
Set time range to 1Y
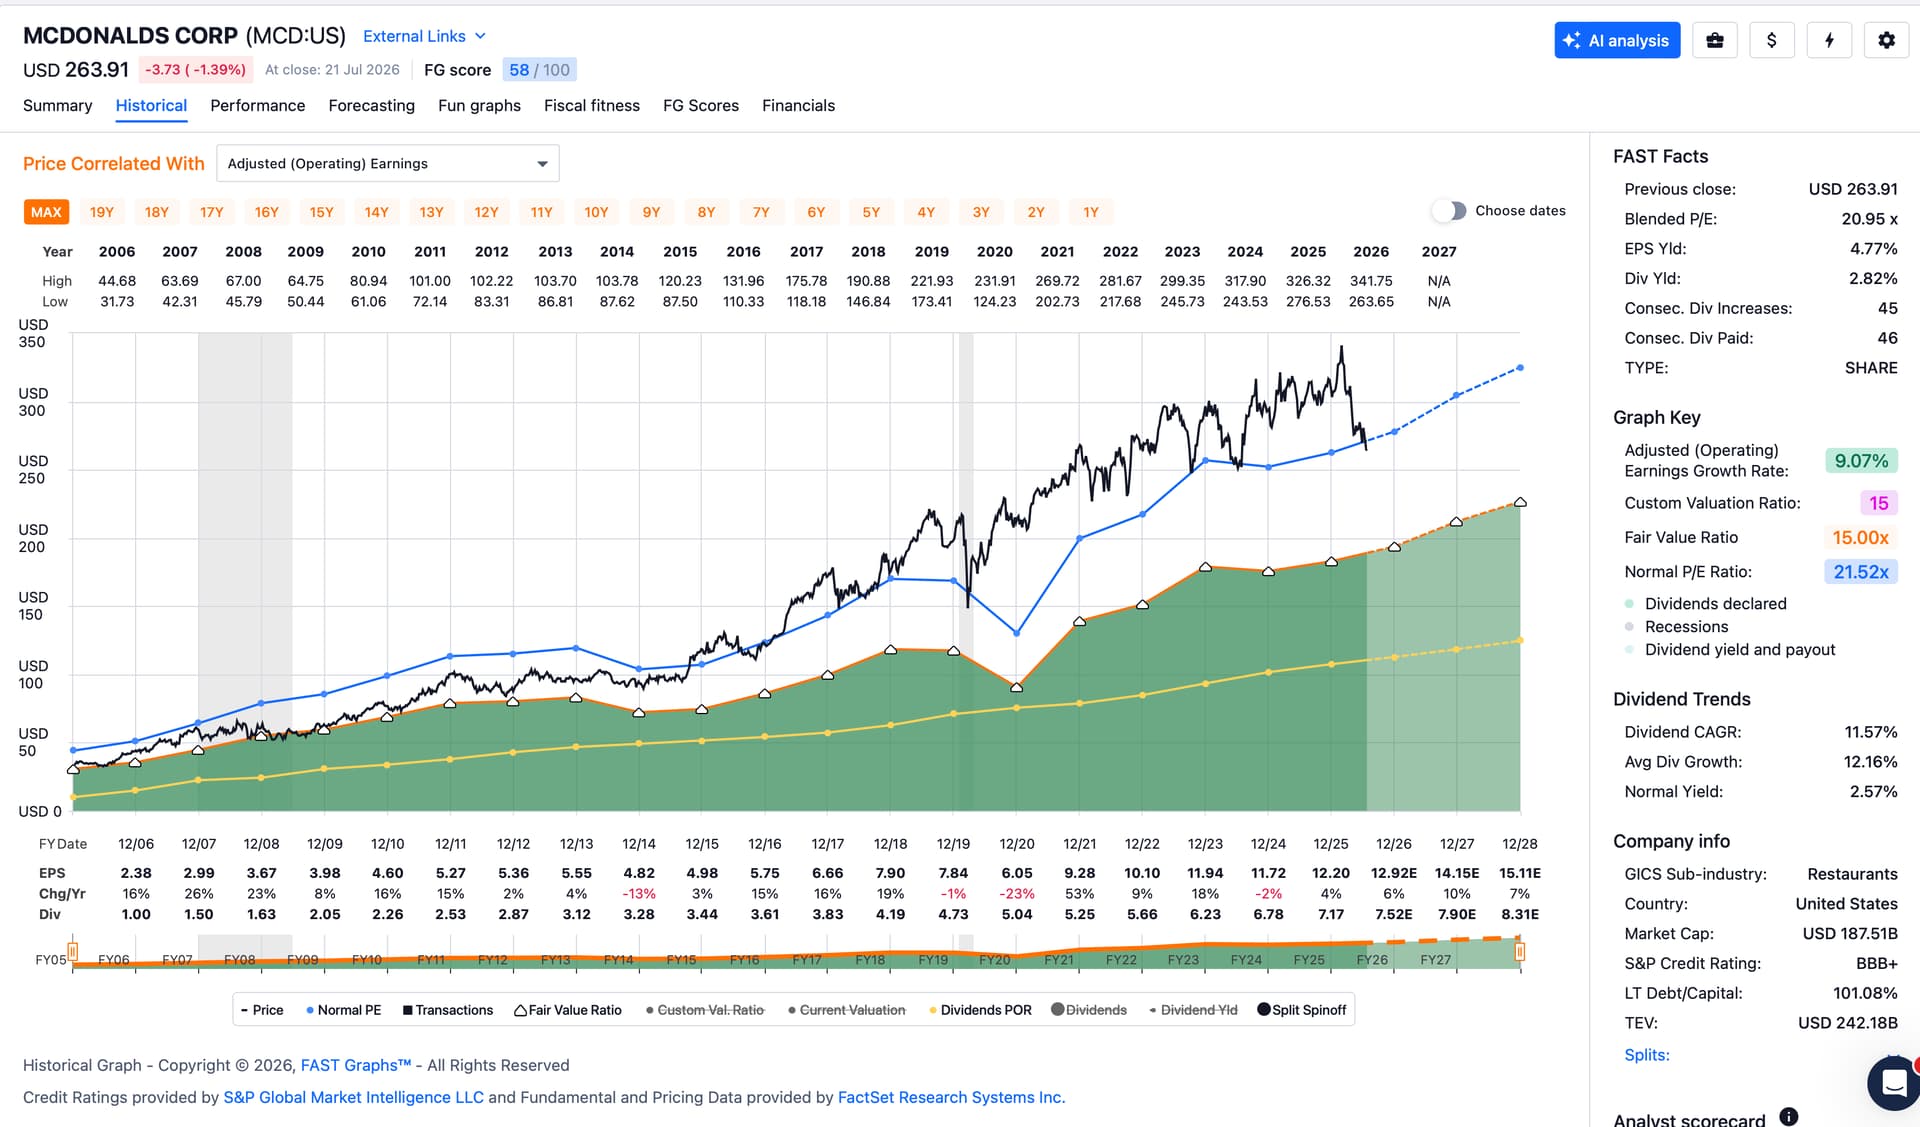point(1091,212)
